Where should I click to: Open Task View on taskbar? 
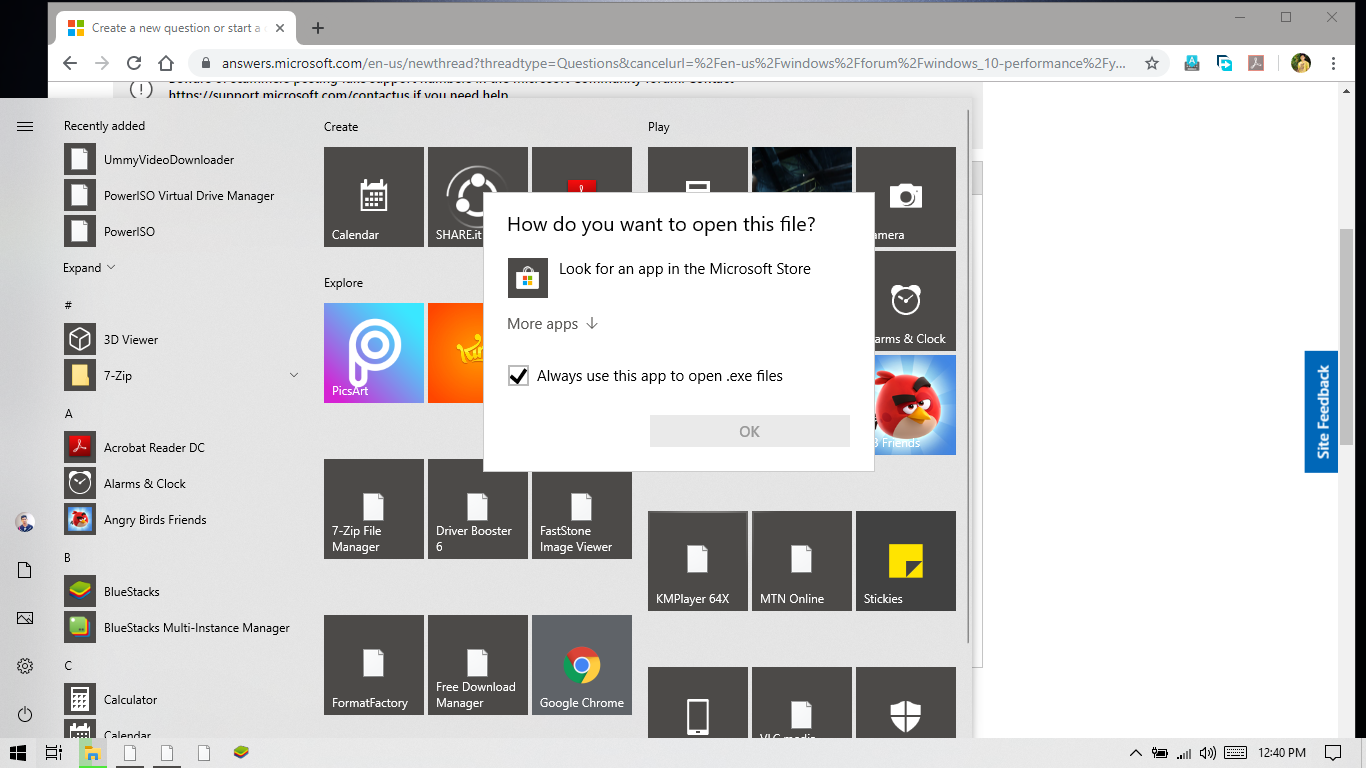click(x=54, y=753)
